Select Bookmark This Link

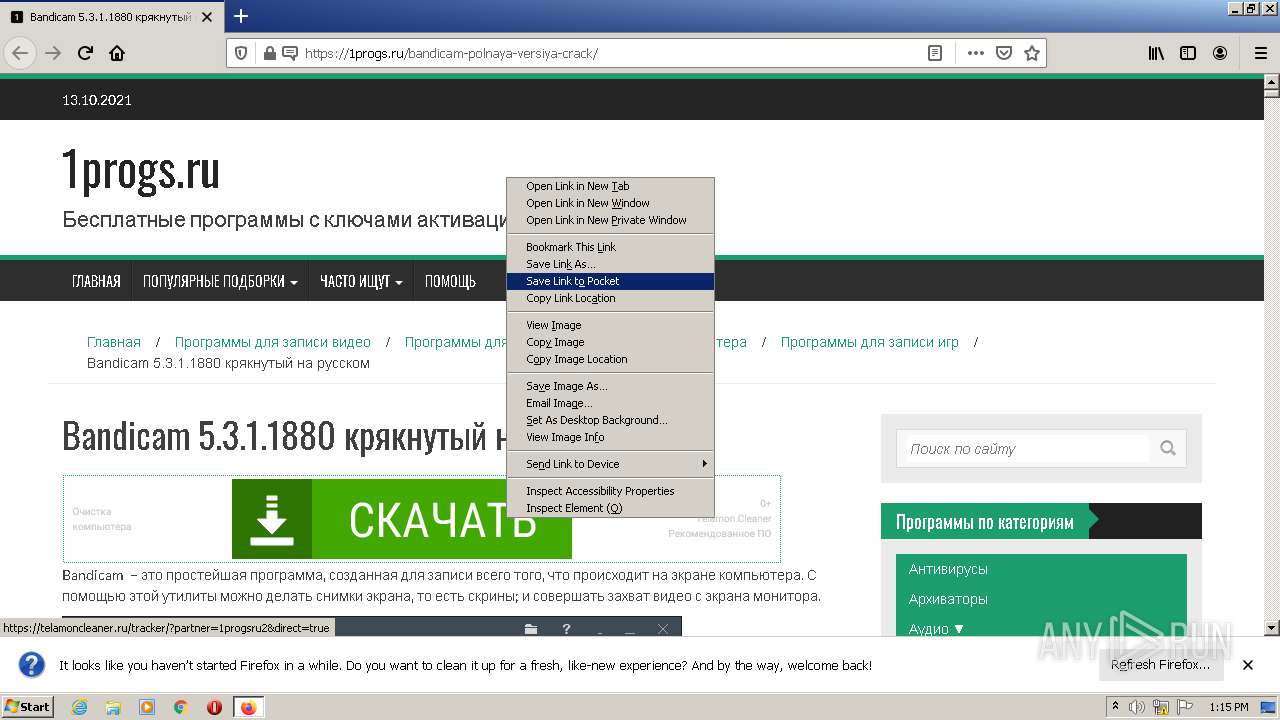(x=610, y=247)
